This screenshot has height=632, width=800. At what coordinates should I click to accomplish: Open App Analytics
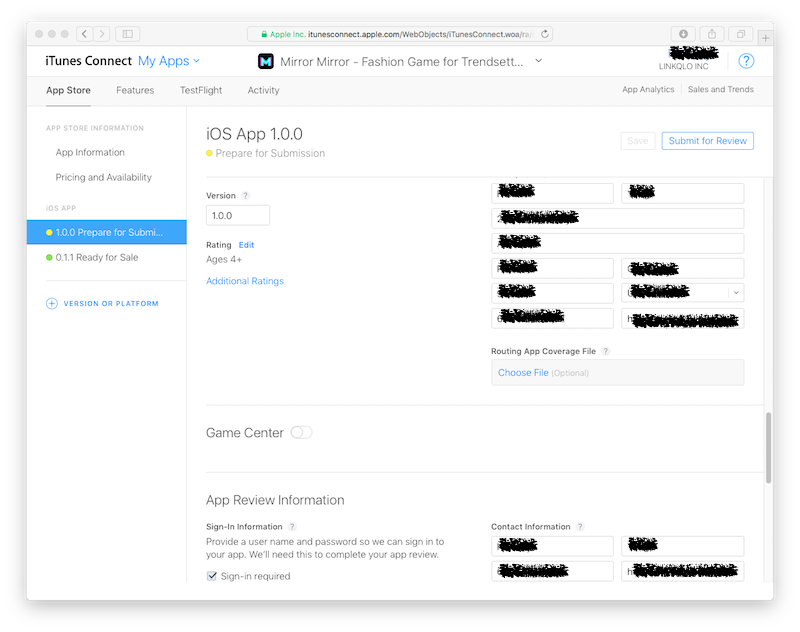tap(648, 89)
